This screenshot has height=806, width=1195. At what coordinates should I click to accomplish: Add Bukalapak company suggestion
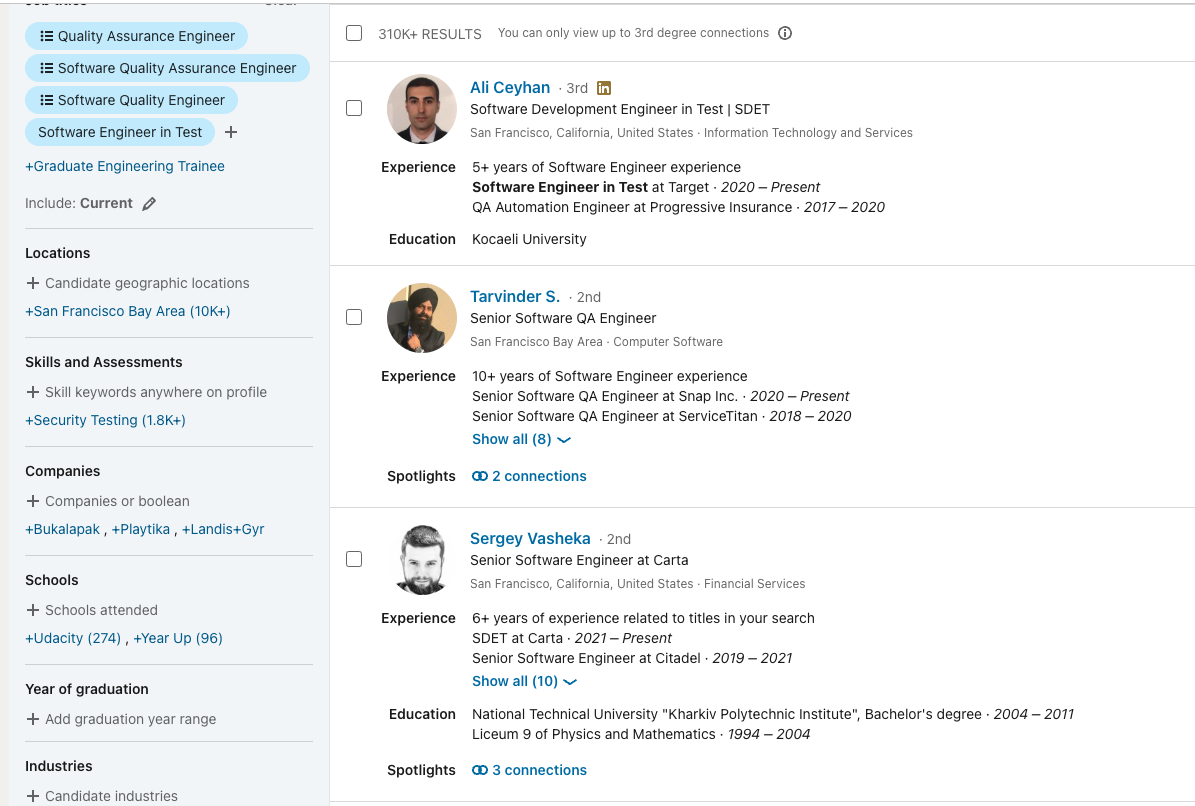[62, 529]
